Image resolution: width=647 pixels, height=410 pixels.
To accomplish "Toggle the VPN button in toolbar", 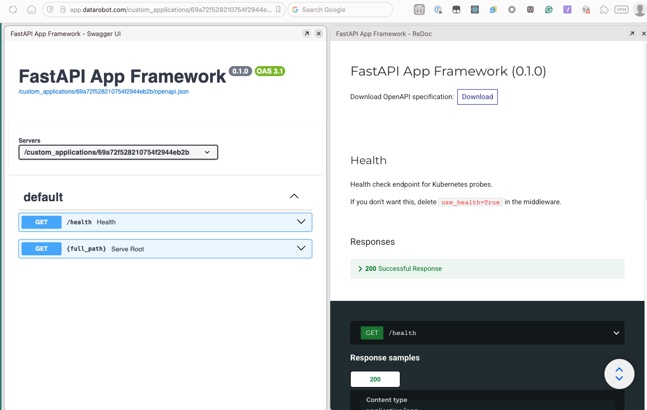I will point(621,9).
